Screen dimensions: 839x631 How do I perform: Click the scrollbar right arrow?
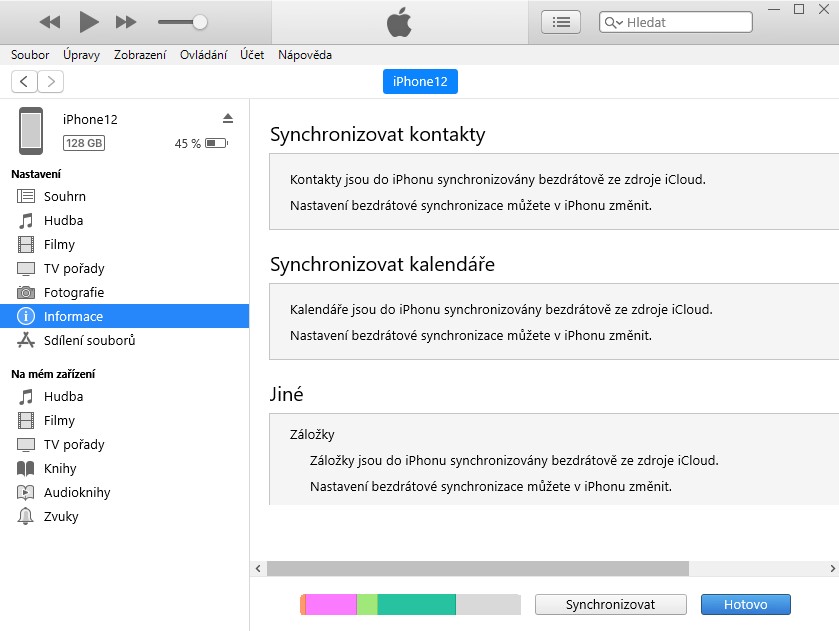click(x=832, y=568)
